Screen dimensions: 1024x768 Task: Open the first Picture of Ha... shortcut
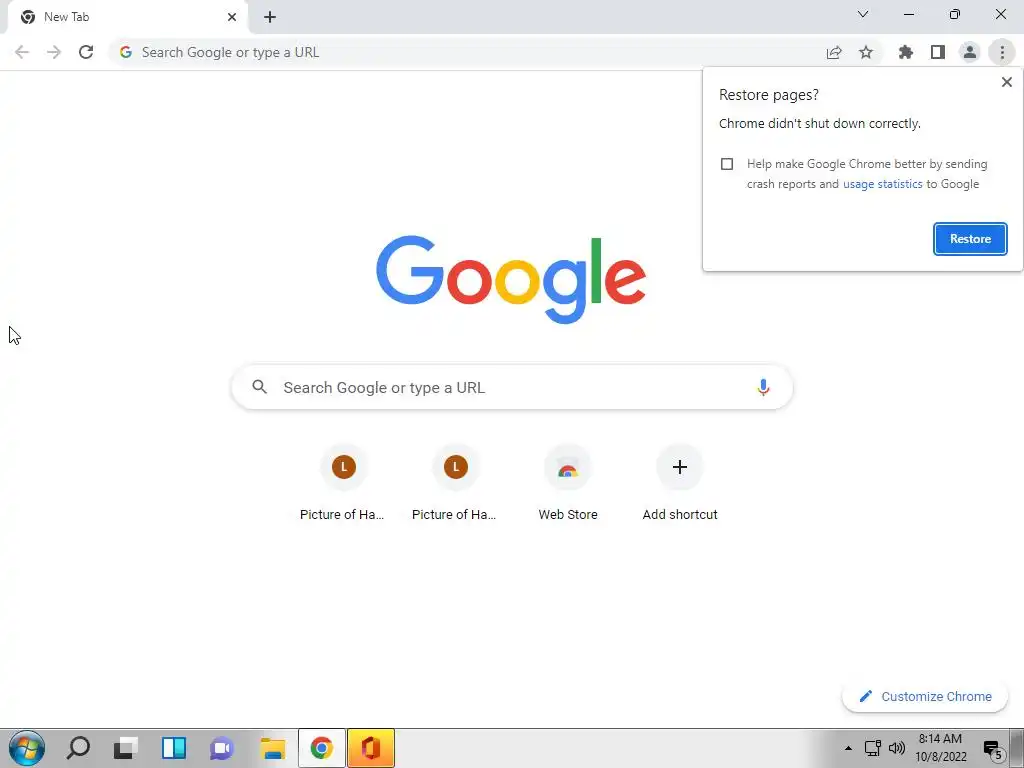pos(344,483)
